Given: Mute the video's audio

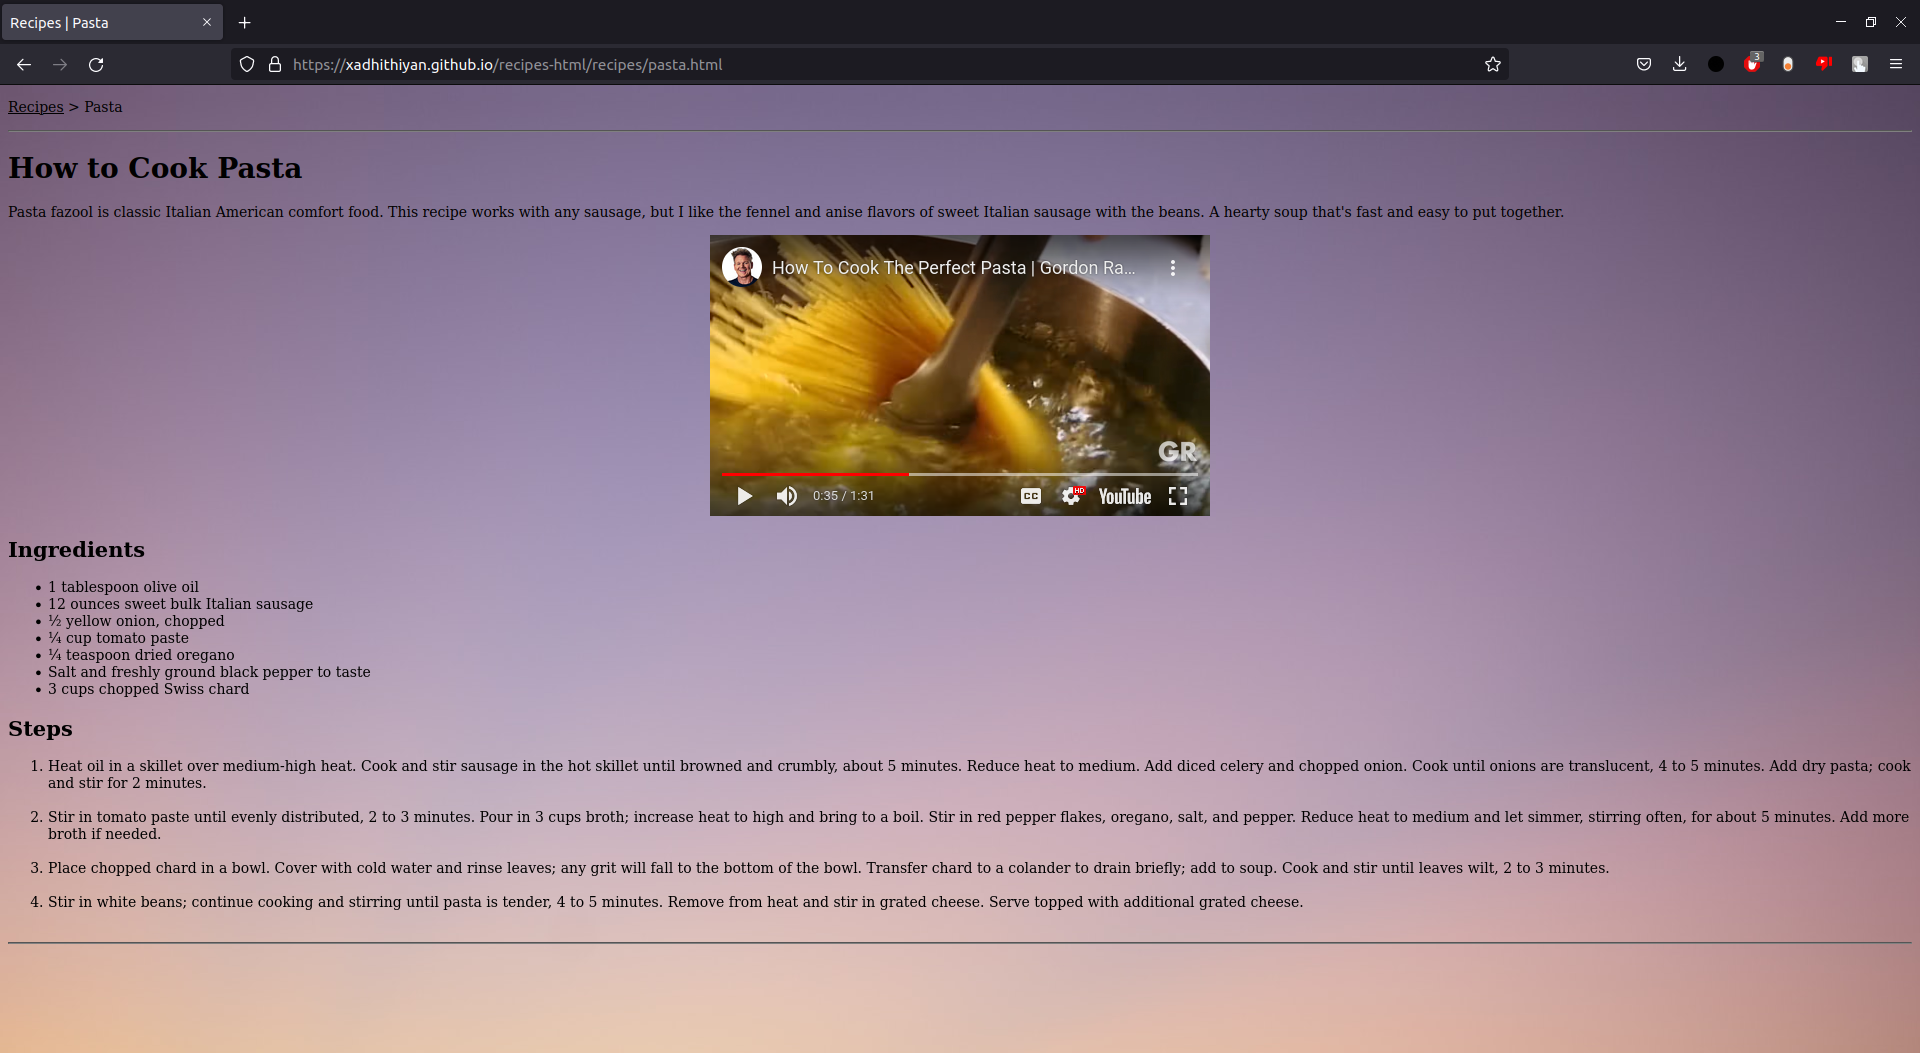Looking at the screenshot, I should point(786,495).
